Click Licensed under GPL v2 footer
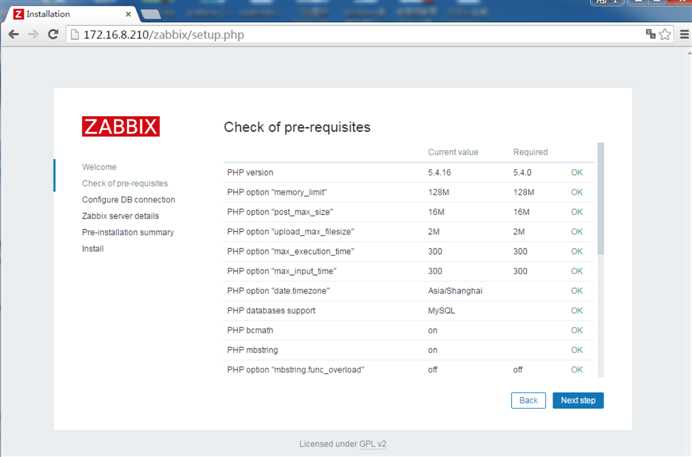 [x=342, y=444]
